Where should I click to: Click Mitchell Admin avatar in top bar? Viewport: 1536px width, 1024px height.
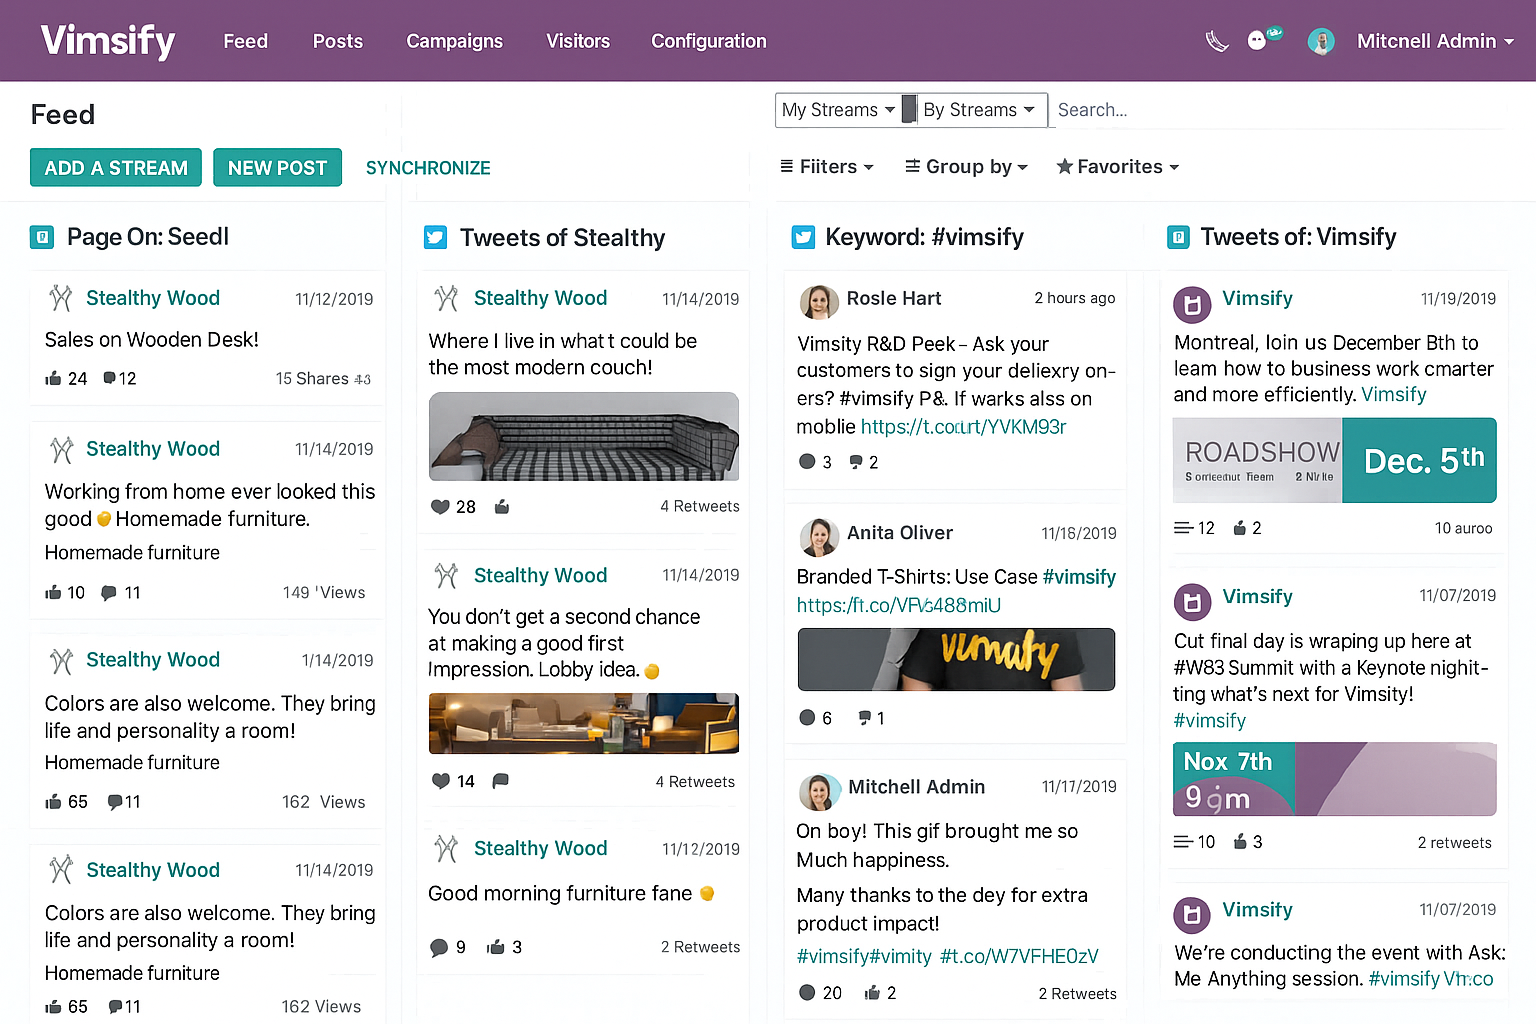coord(1321,41)
